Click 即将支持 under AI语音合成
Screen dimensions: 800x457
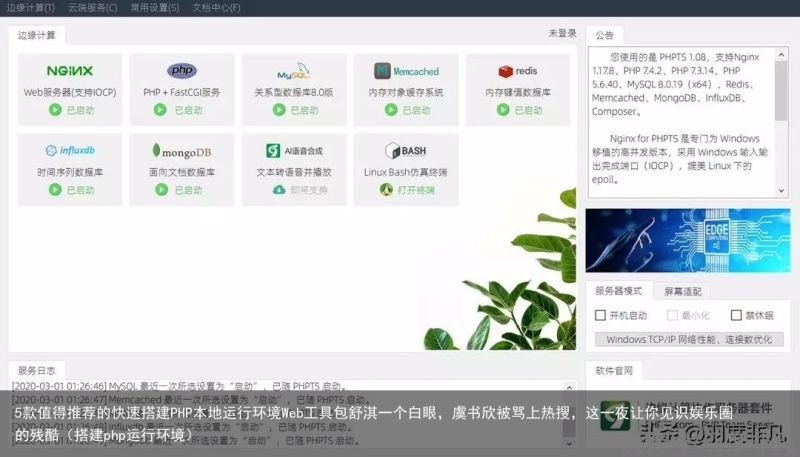point(309,190)
